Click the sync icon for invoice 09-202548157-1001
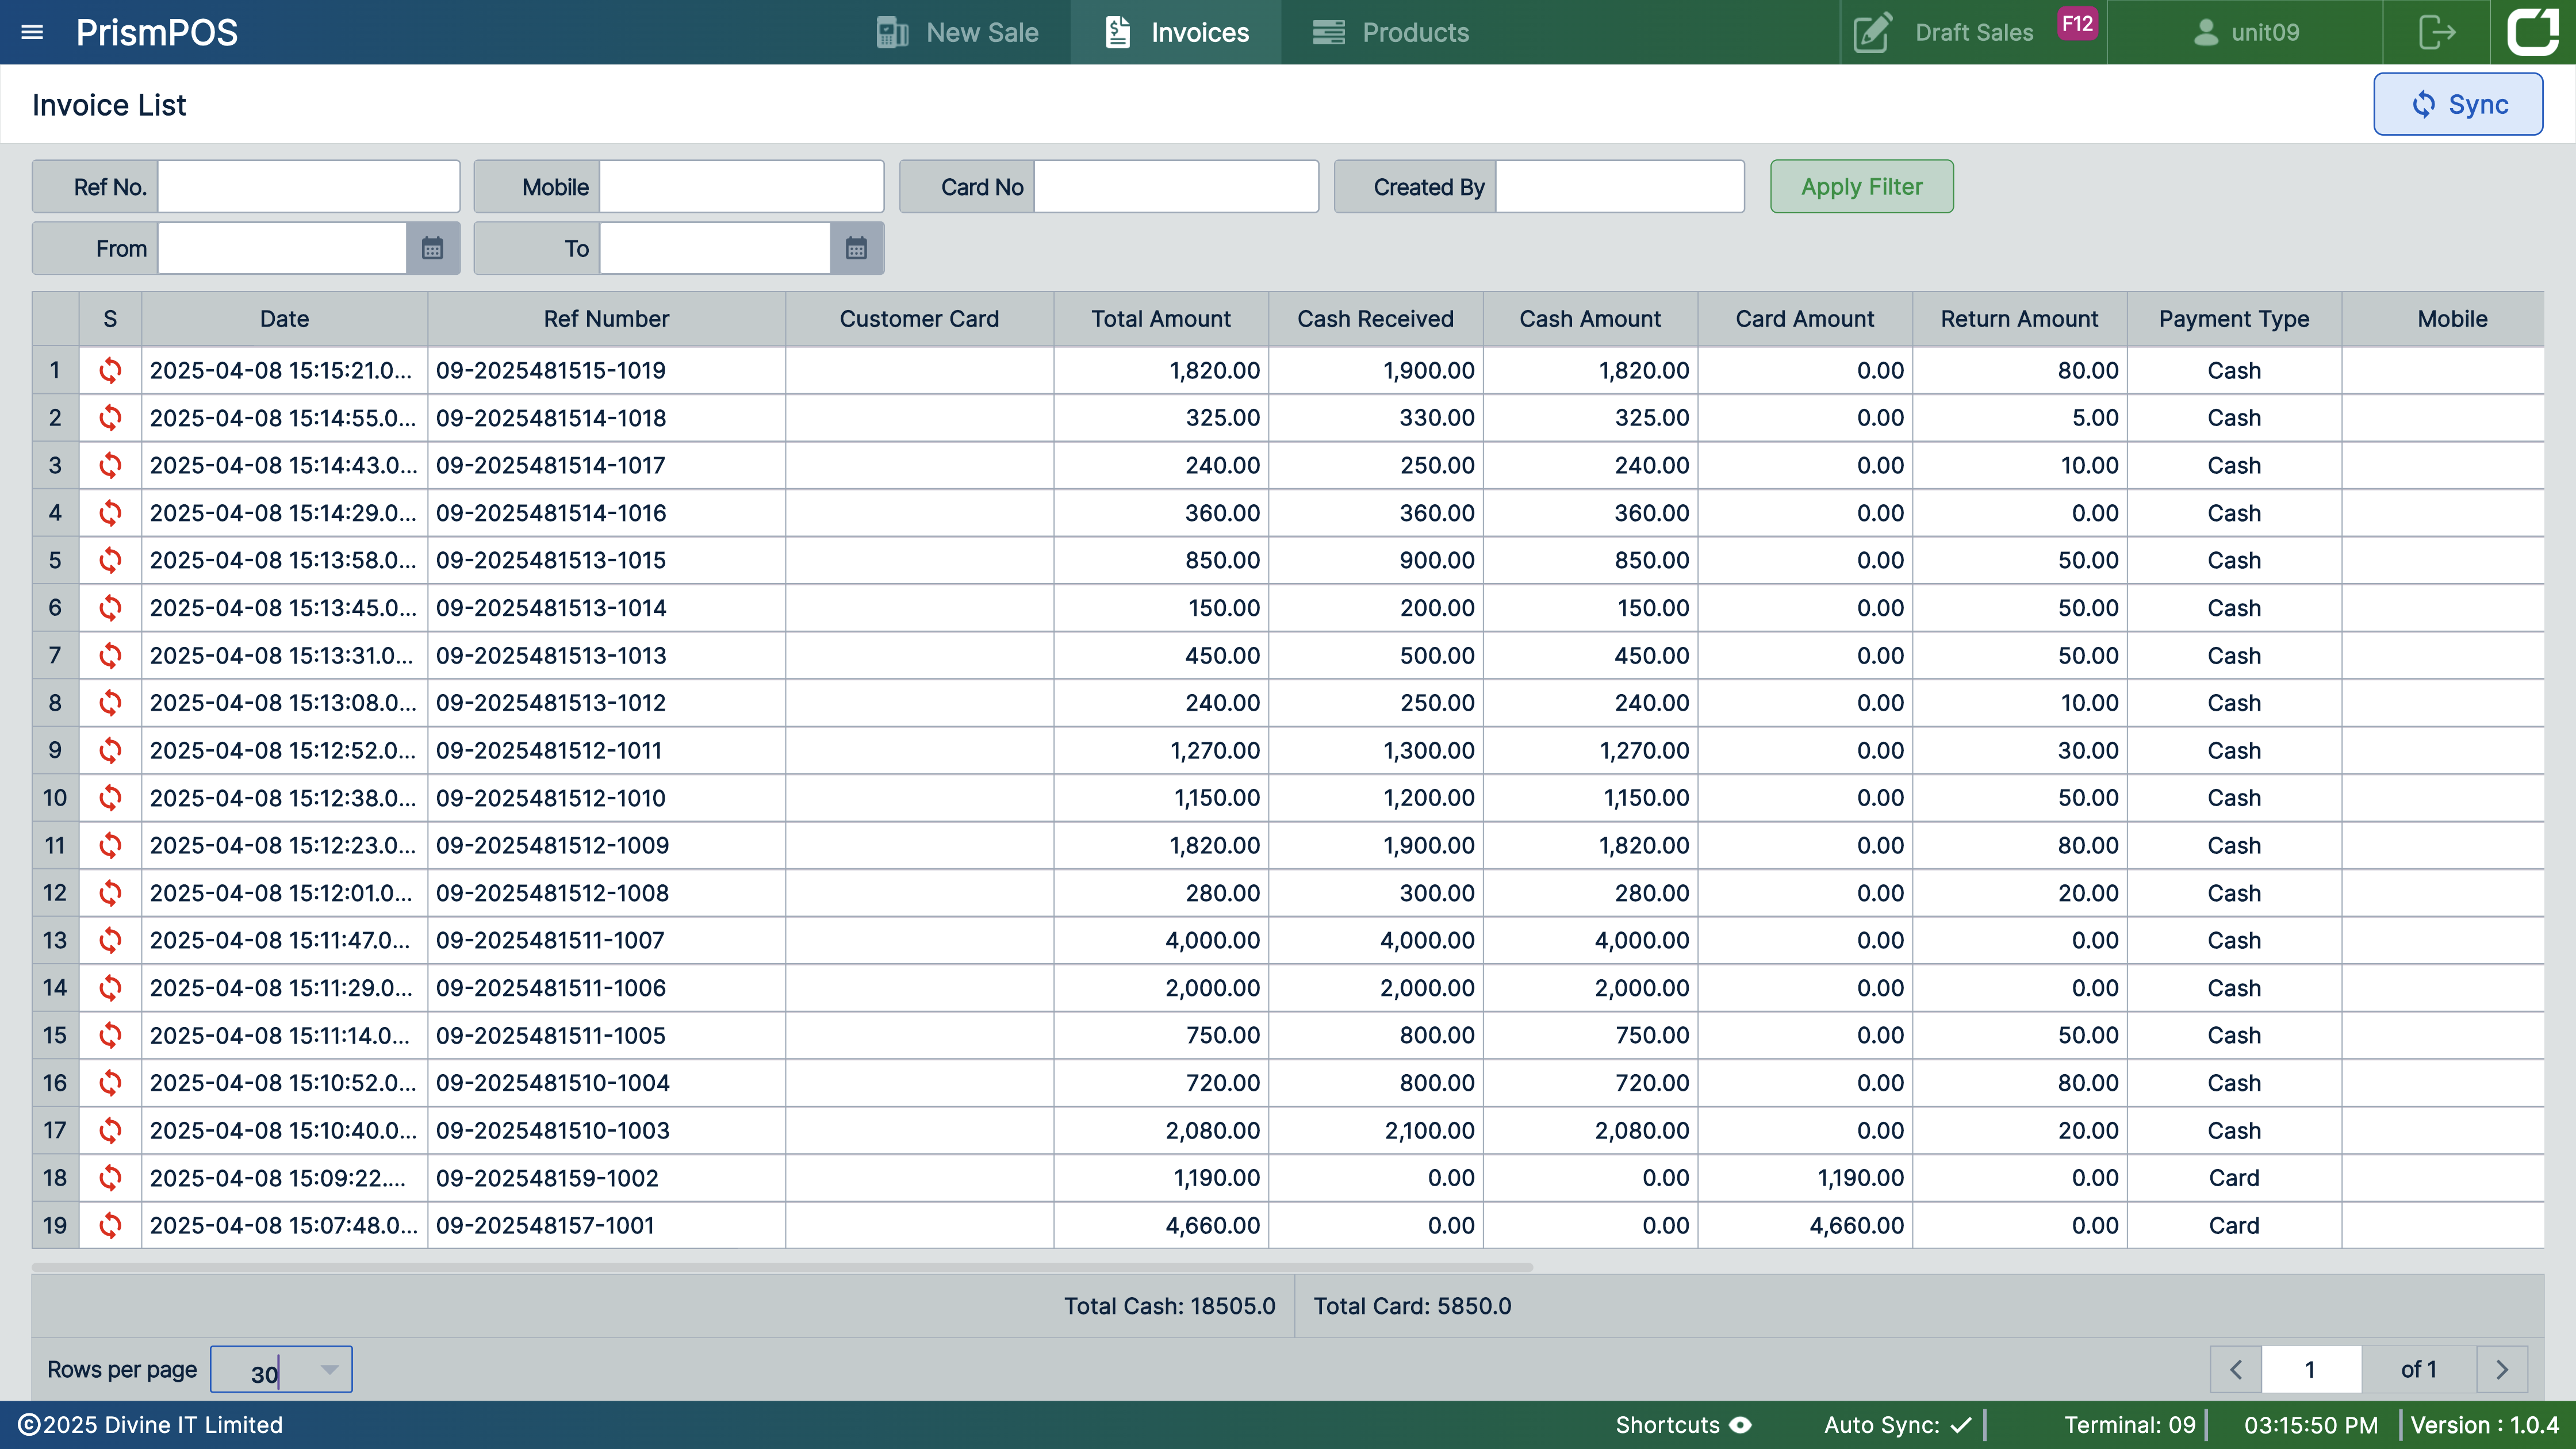 click(x=110, y=1225)
